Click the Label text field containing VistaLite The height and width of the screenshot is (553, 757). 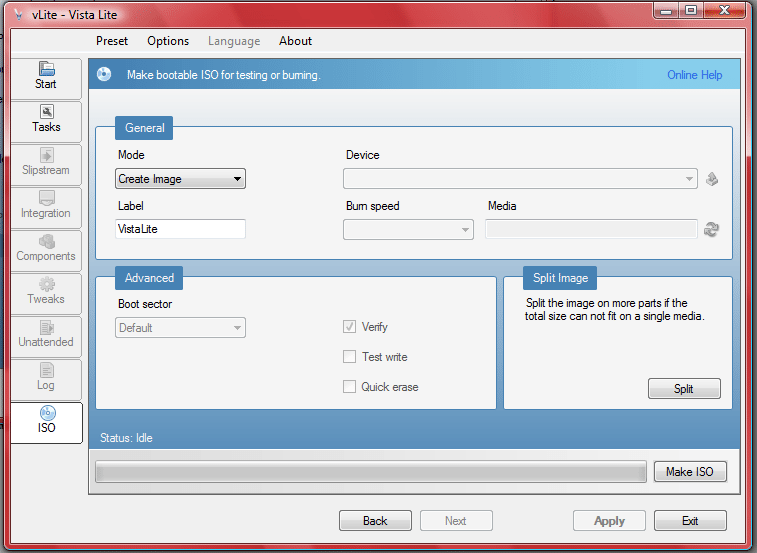pos(181,229)
